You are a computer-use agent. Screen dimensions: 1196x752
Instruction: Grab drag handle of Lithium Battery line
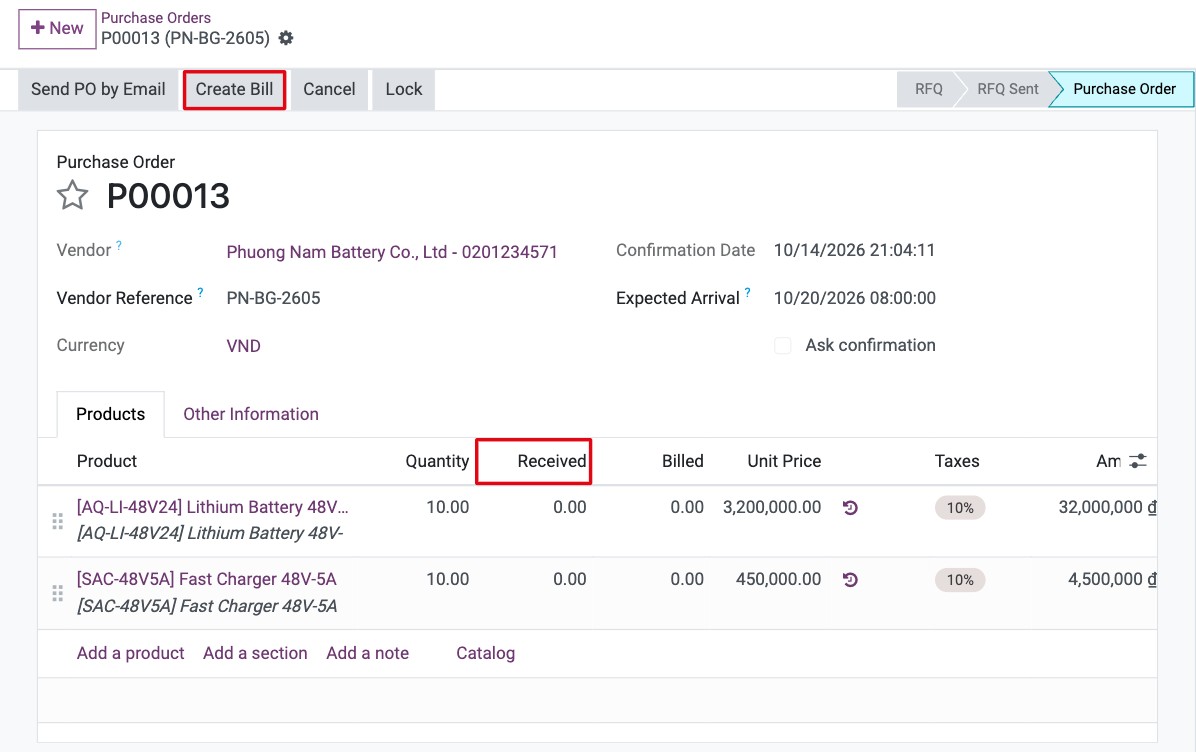pyautogui.click(x=57, y=521)
